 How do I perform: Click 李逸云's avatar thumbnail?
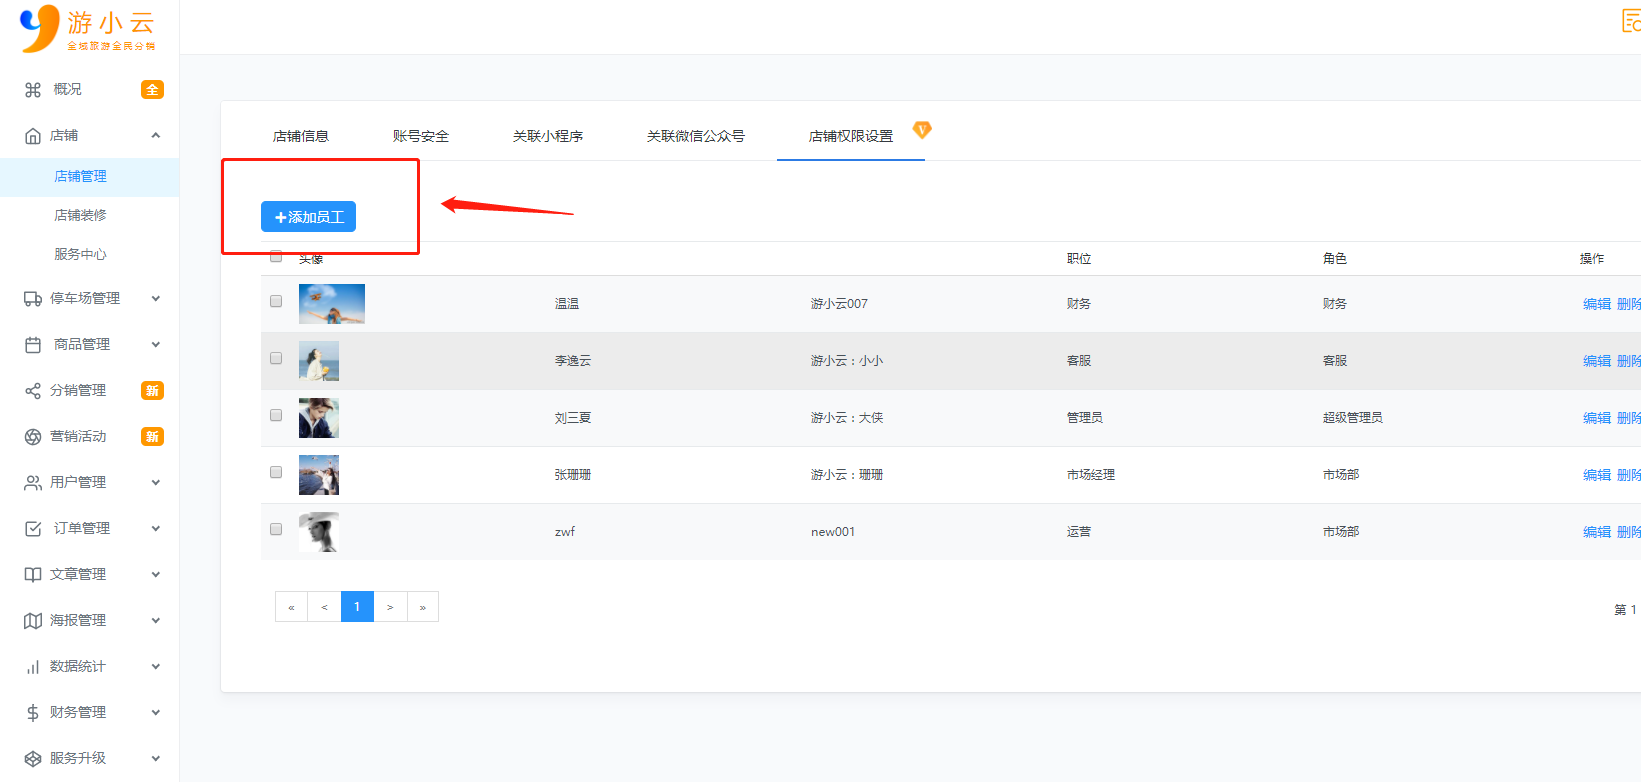point(319,361)
